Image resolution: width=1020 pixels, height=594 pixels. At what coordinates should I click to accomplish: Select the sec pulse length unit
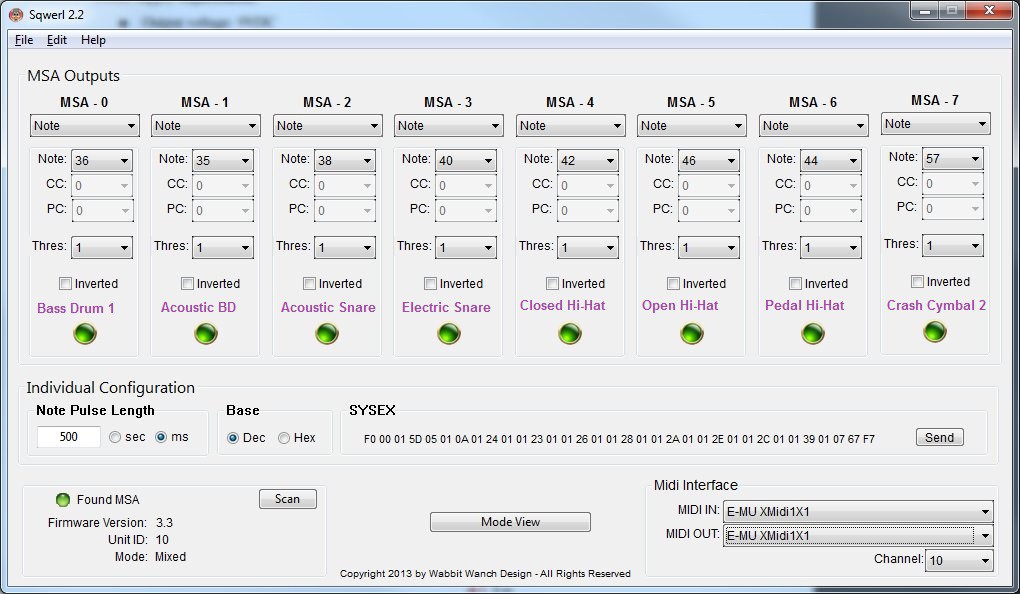[x=116, y=437]
